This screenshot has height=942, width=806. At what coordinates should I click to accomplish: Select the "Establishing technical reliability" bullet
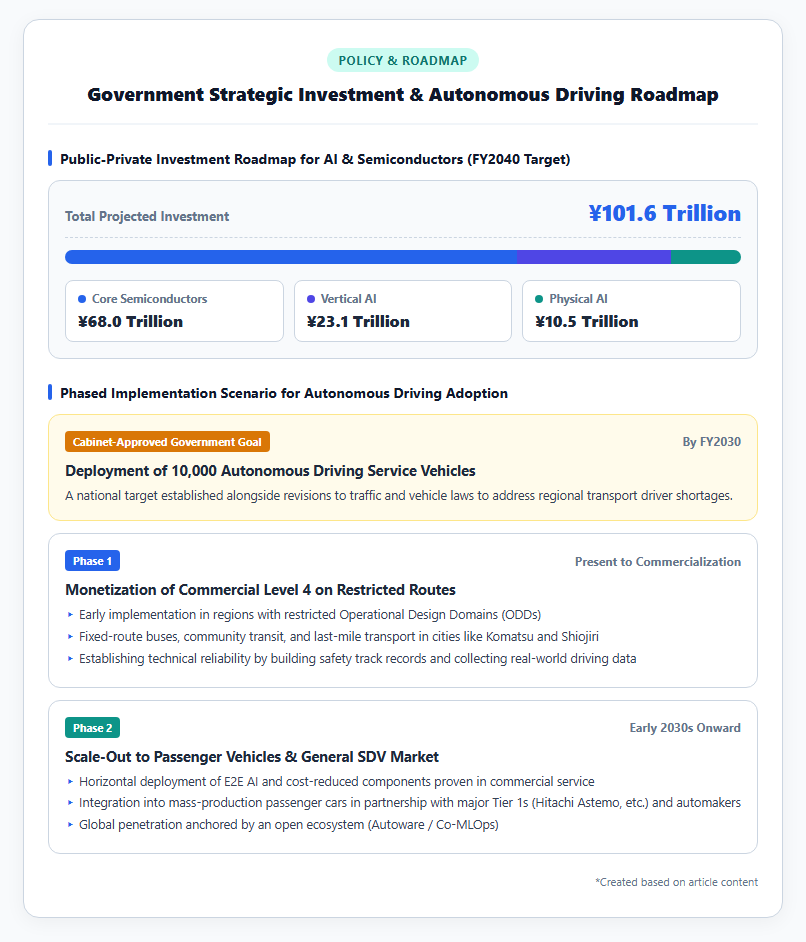(357, 658)
